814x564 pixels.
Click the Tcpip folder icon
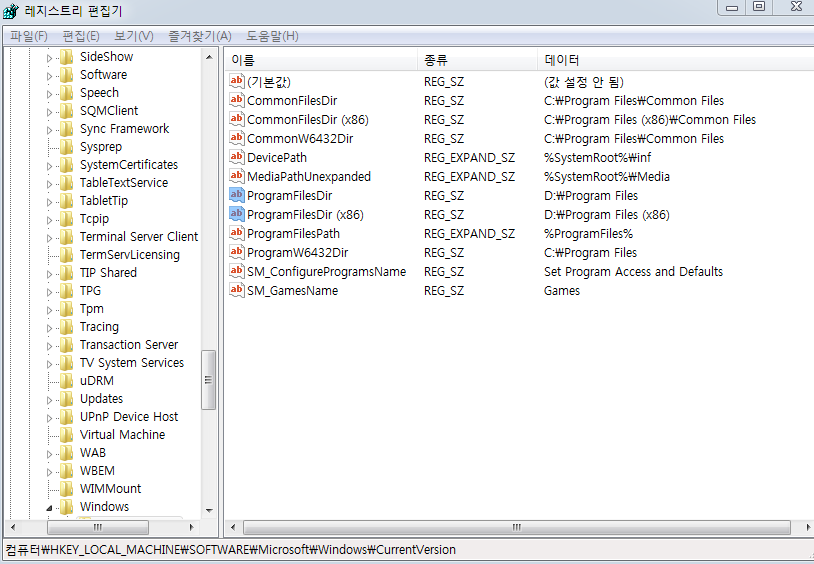point(66,219)
